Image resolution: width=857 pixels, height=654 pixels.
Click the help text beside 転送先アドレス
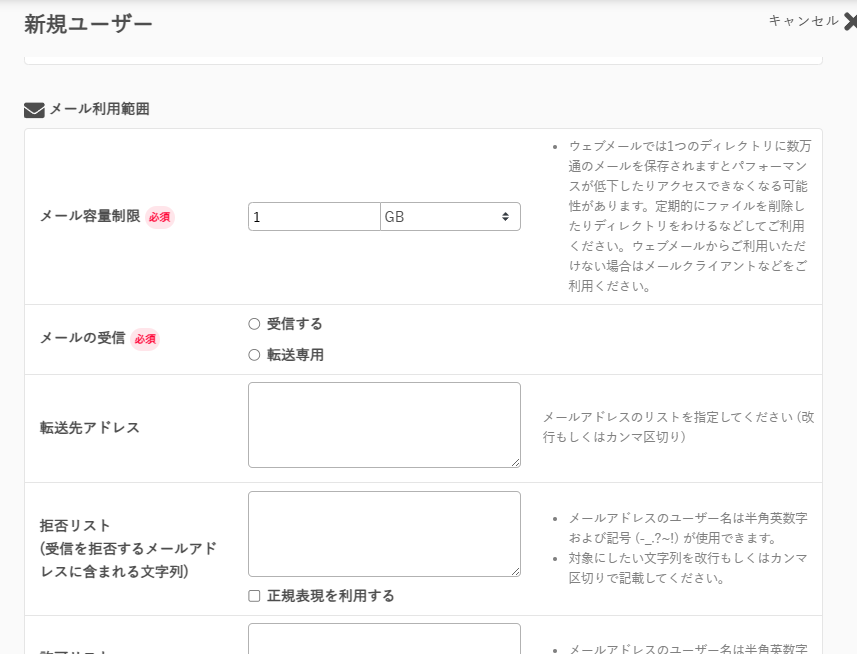point(678,427)
